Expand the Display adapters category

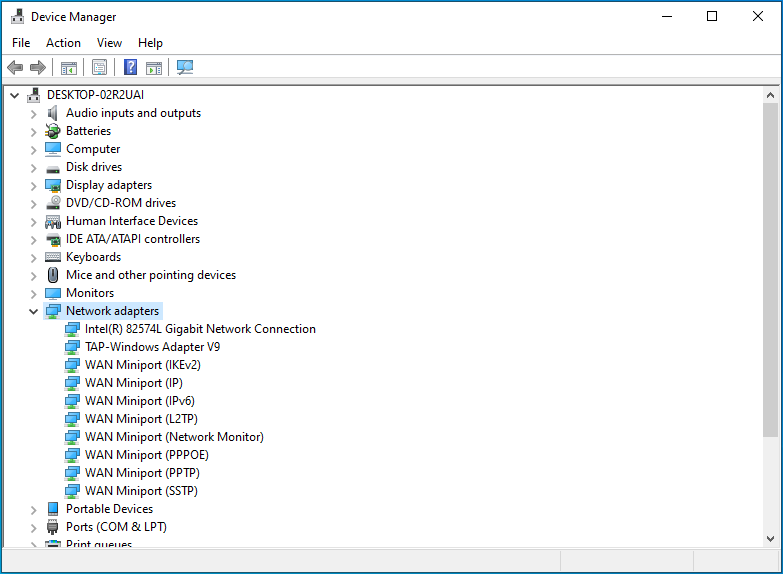[x=33, y=186]
